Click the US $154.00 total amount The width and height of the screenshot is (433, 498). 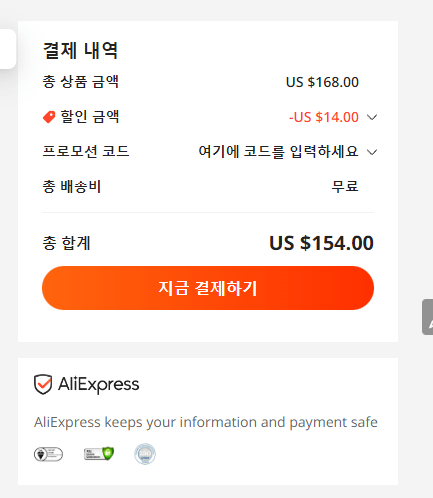[321, 243]
